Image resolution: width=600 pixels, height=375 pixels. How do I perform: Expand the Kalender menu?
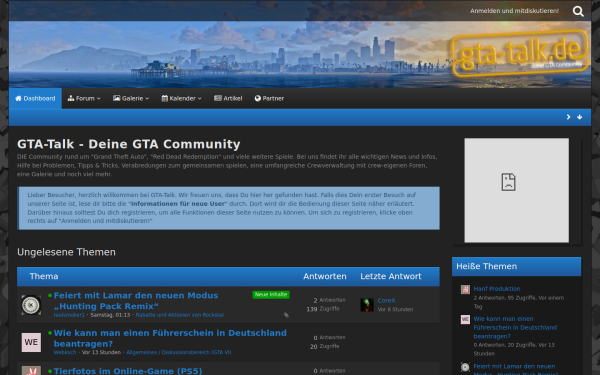click(x=181, y=98)
